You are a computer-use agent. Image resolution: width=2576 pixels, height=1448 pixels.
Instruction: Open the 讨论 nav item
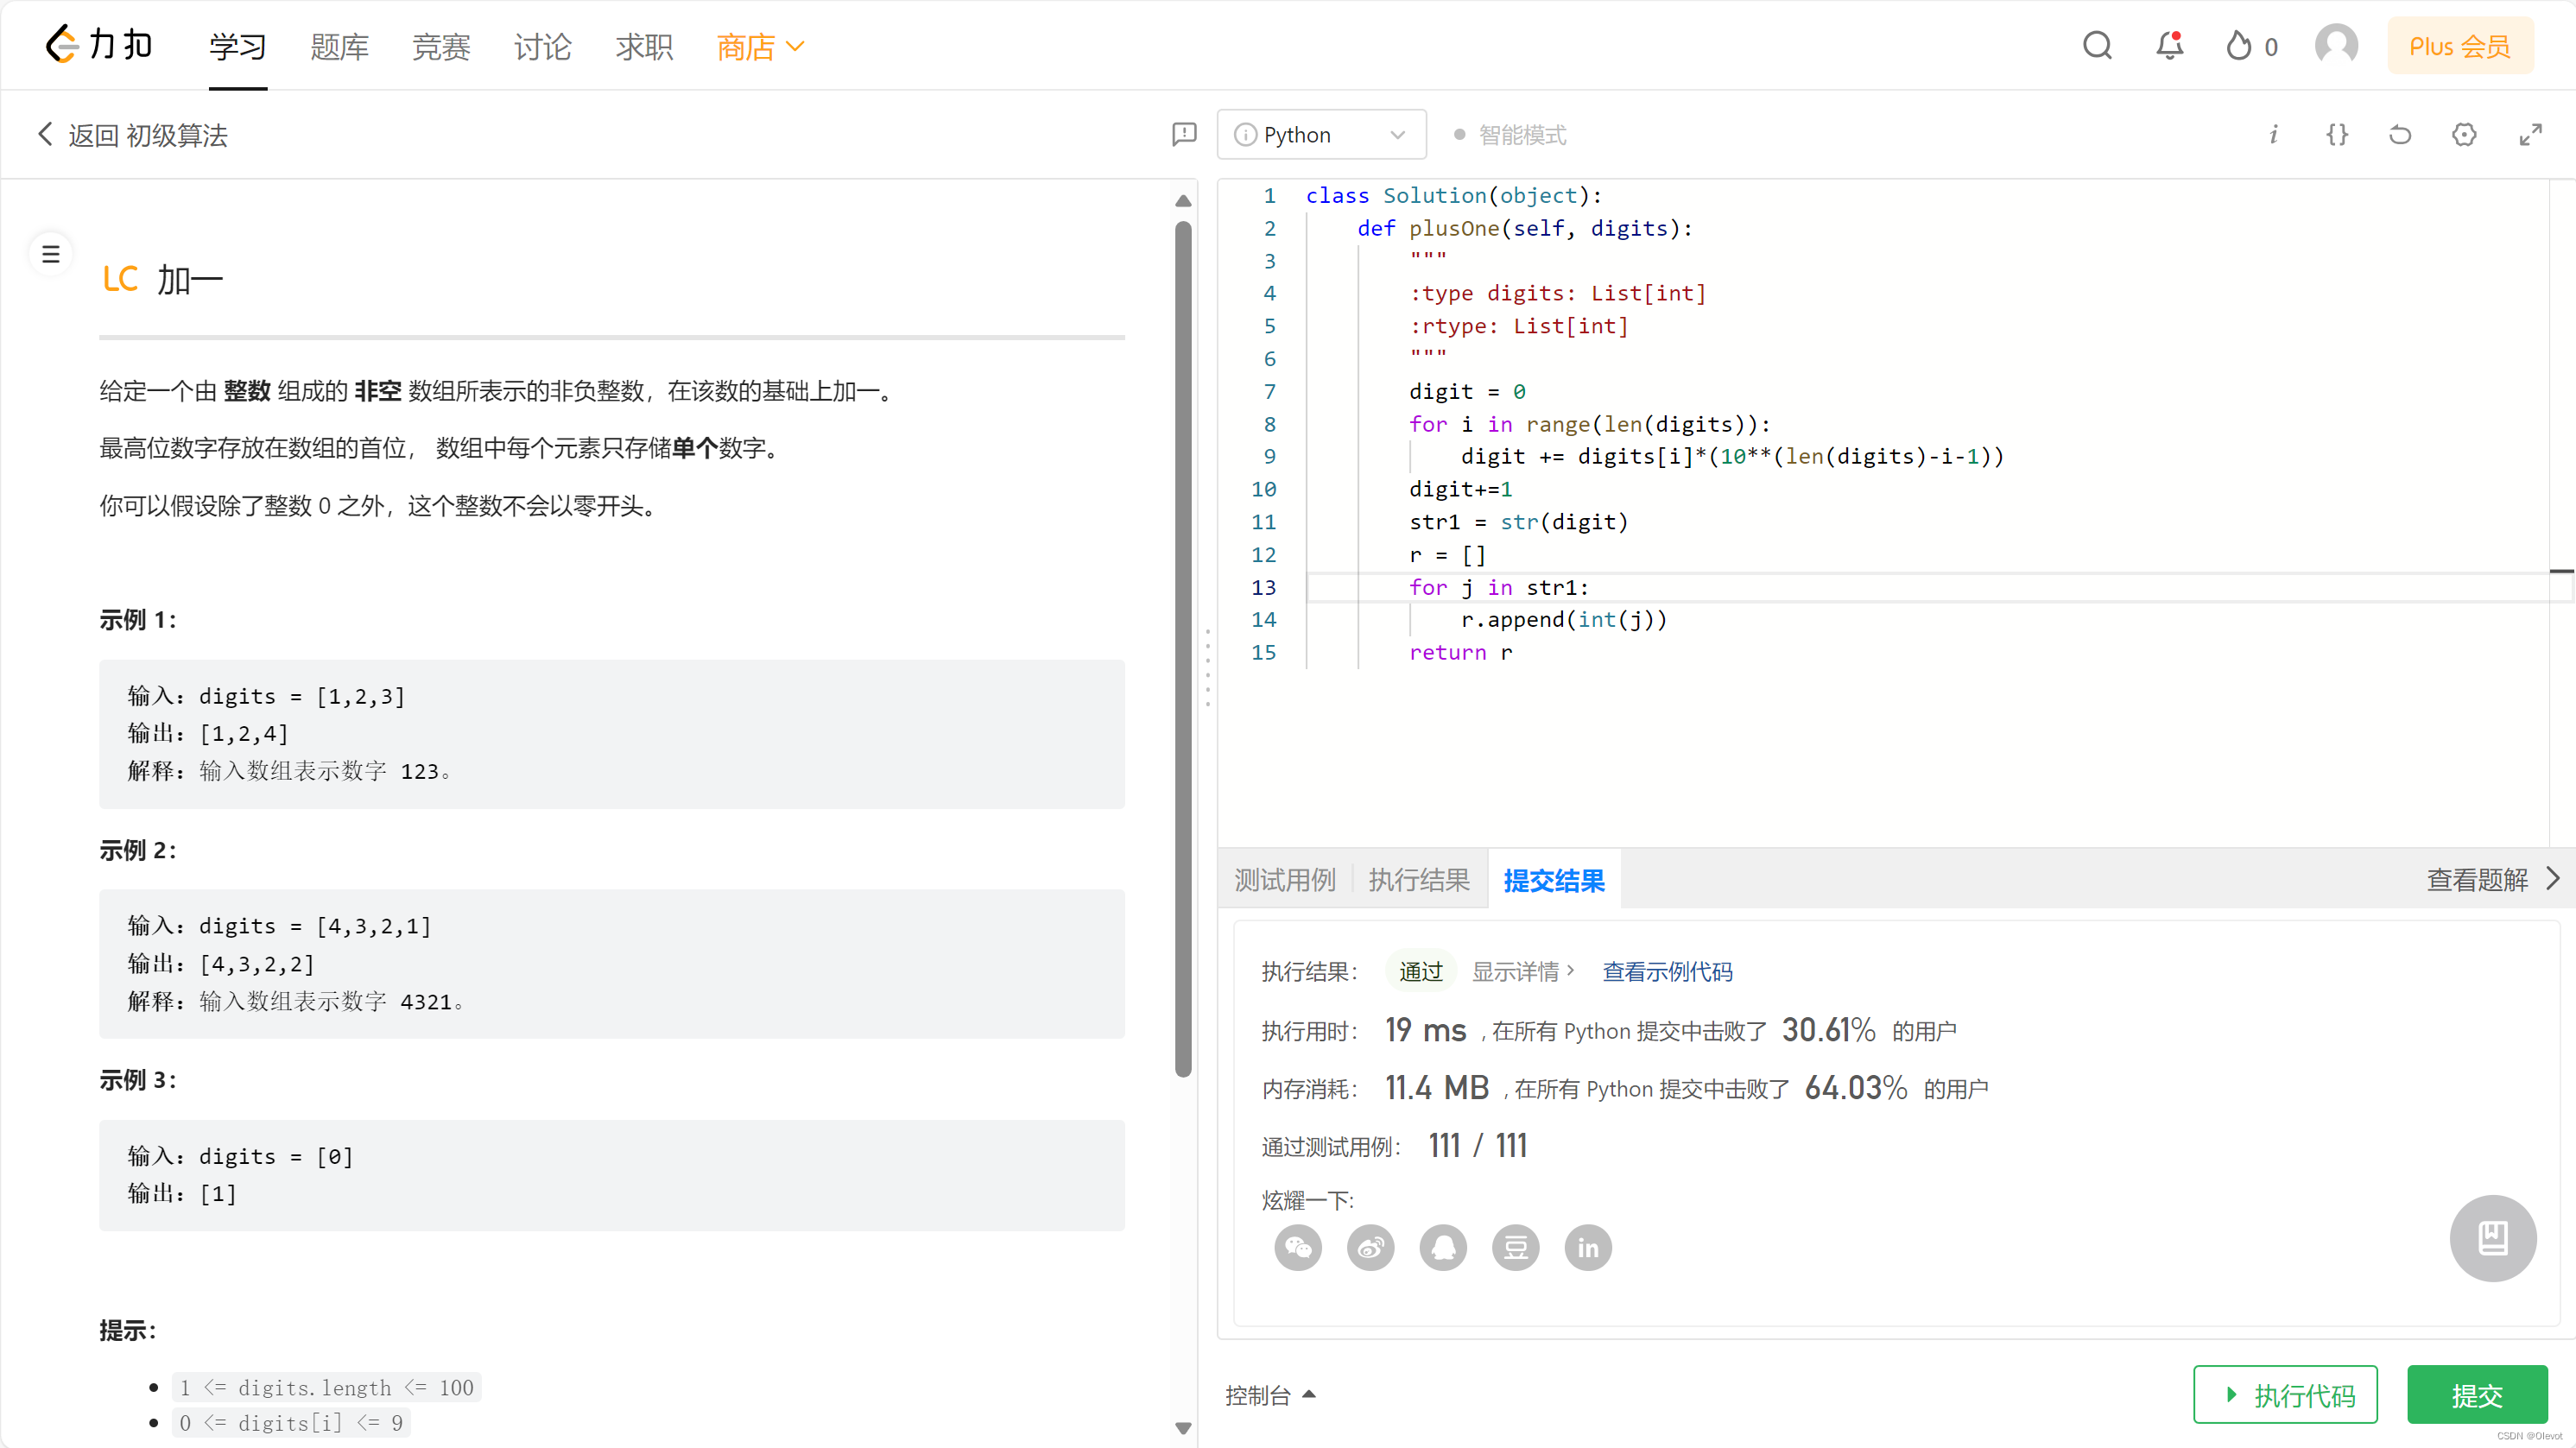(x=543, y=46)
